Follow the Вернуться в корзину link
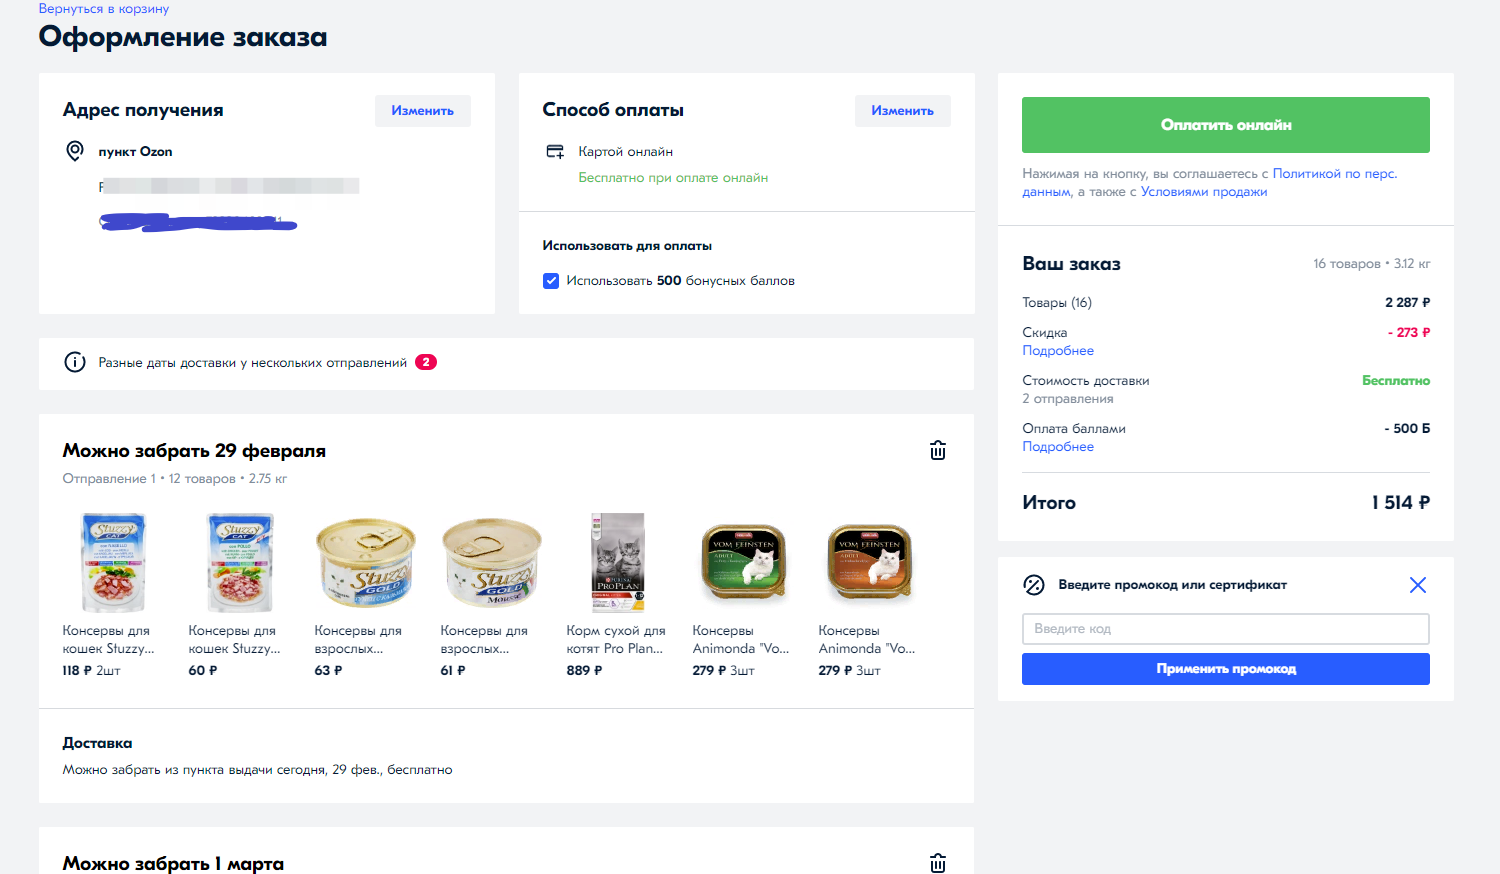 (x=104, y=9)
